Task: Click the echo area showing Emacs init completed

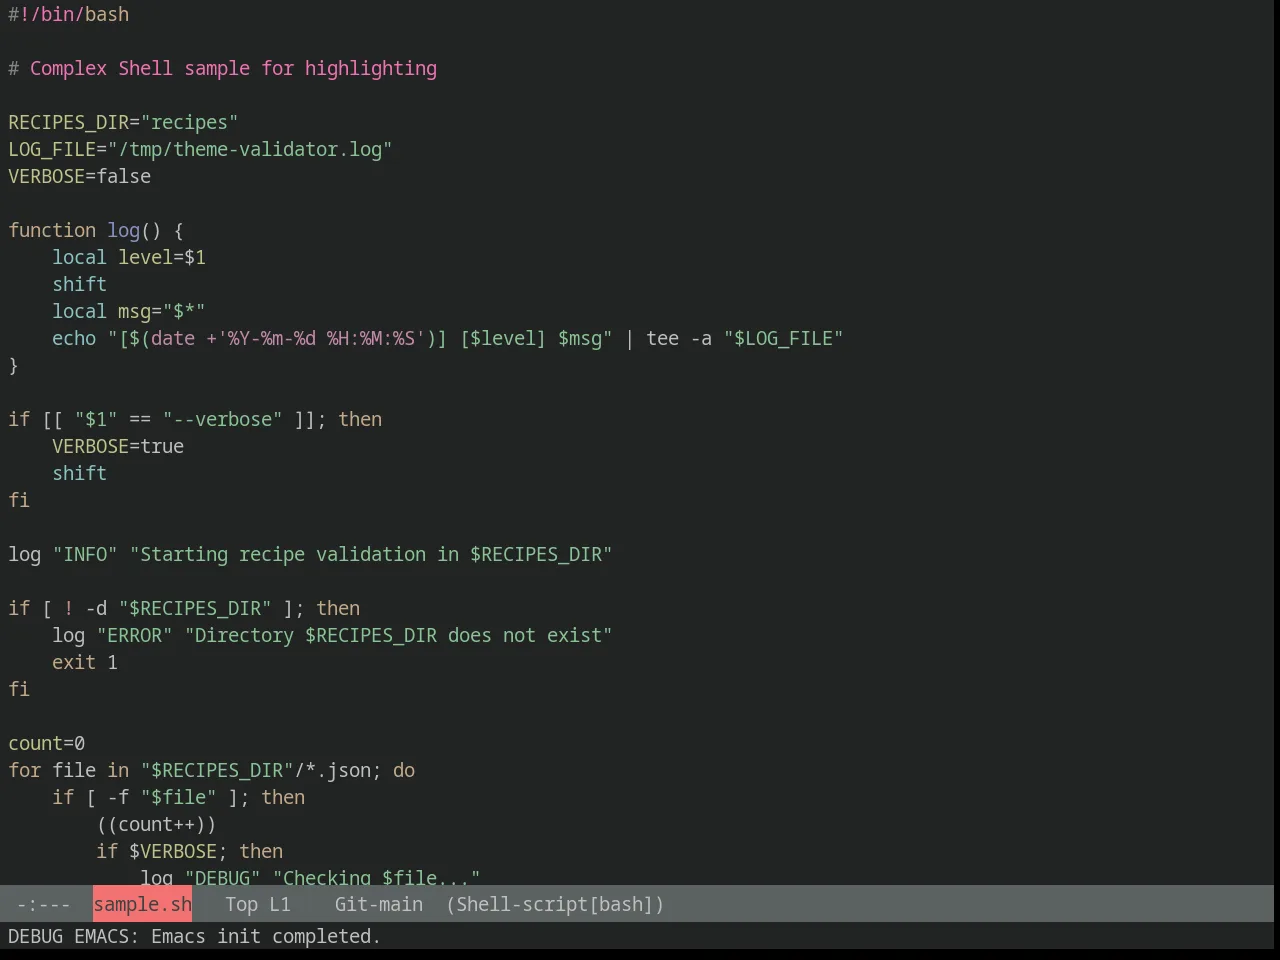Action: click(x=194, y=936)
